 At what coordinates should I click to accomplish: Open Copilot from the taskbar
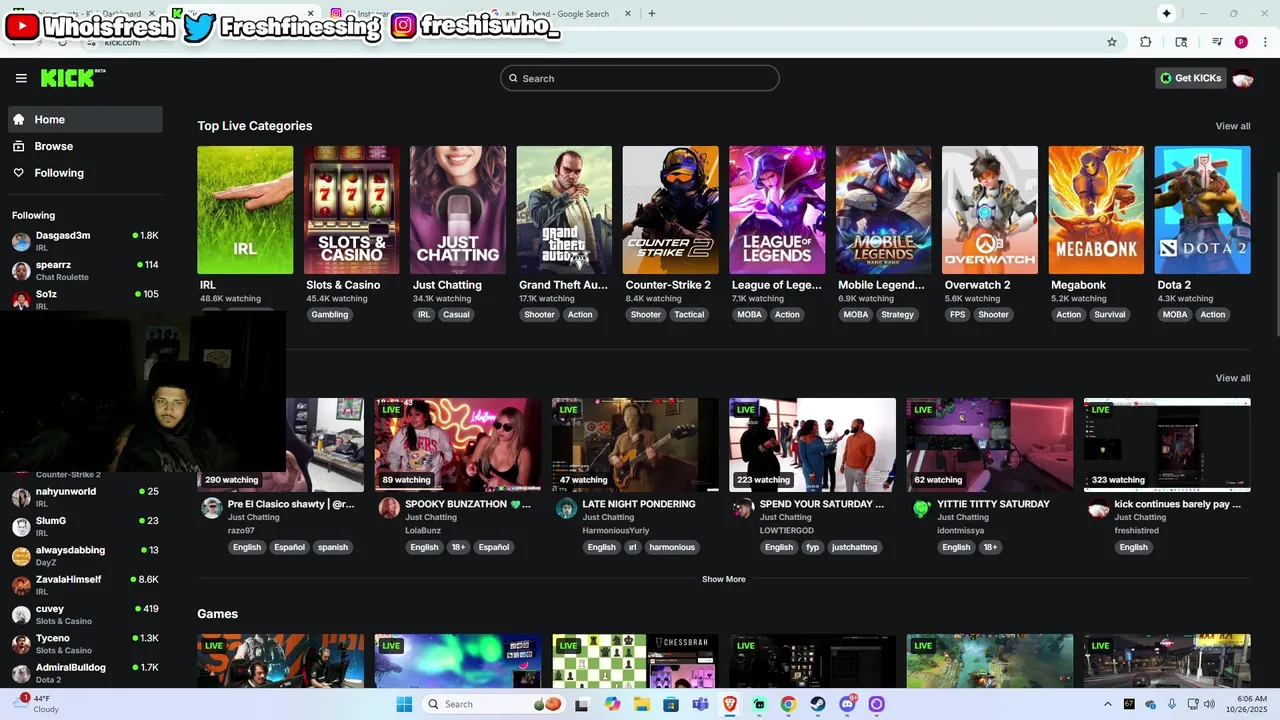tap(612, 704)
